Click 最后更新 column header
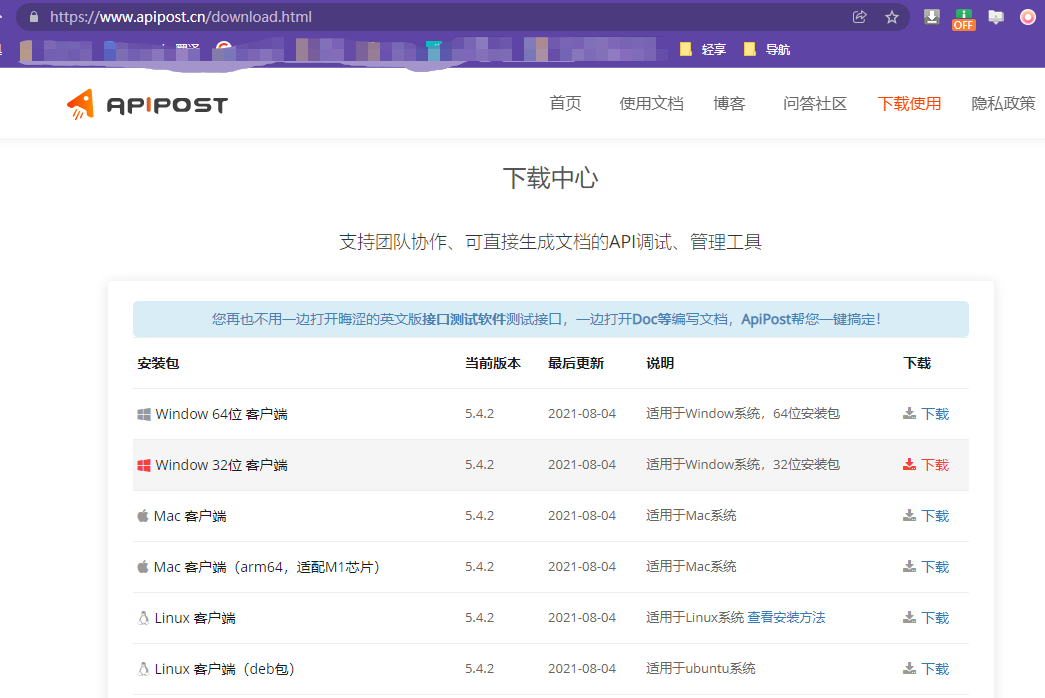Image resolution: width=1045 pixels, height=698 pixels. (576, 363)
